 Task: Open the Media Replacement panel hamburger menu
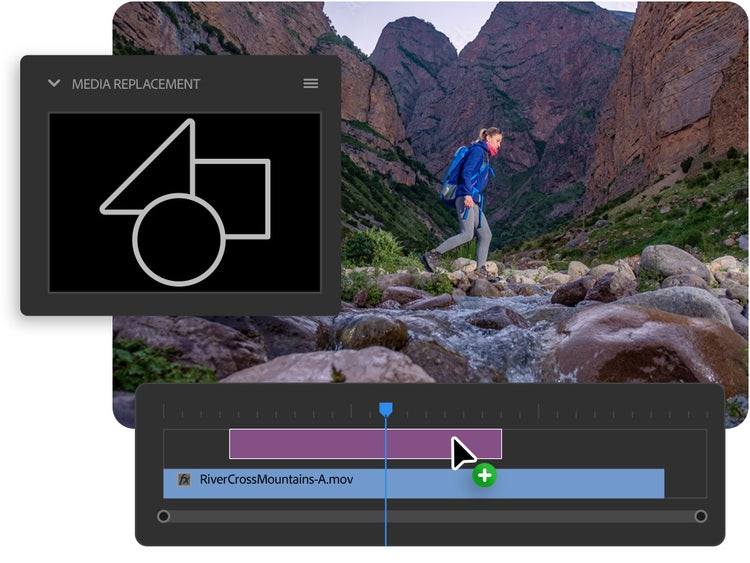tap(311, 83)
